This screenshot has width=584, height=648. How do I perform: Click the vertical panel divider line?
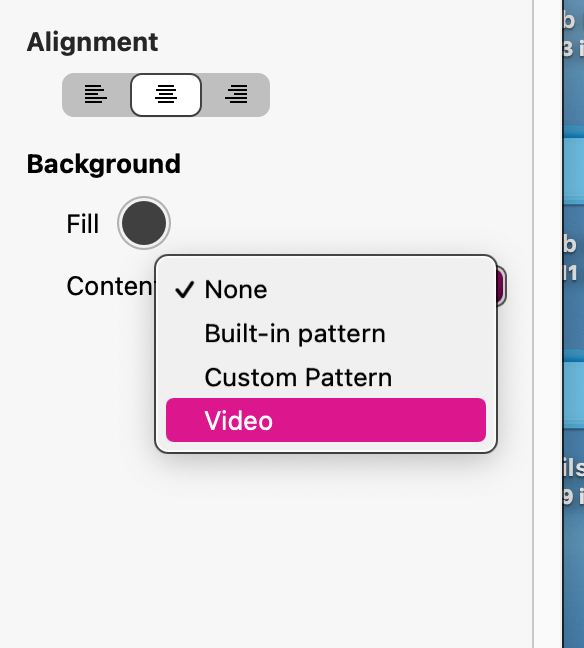point(533,324)
